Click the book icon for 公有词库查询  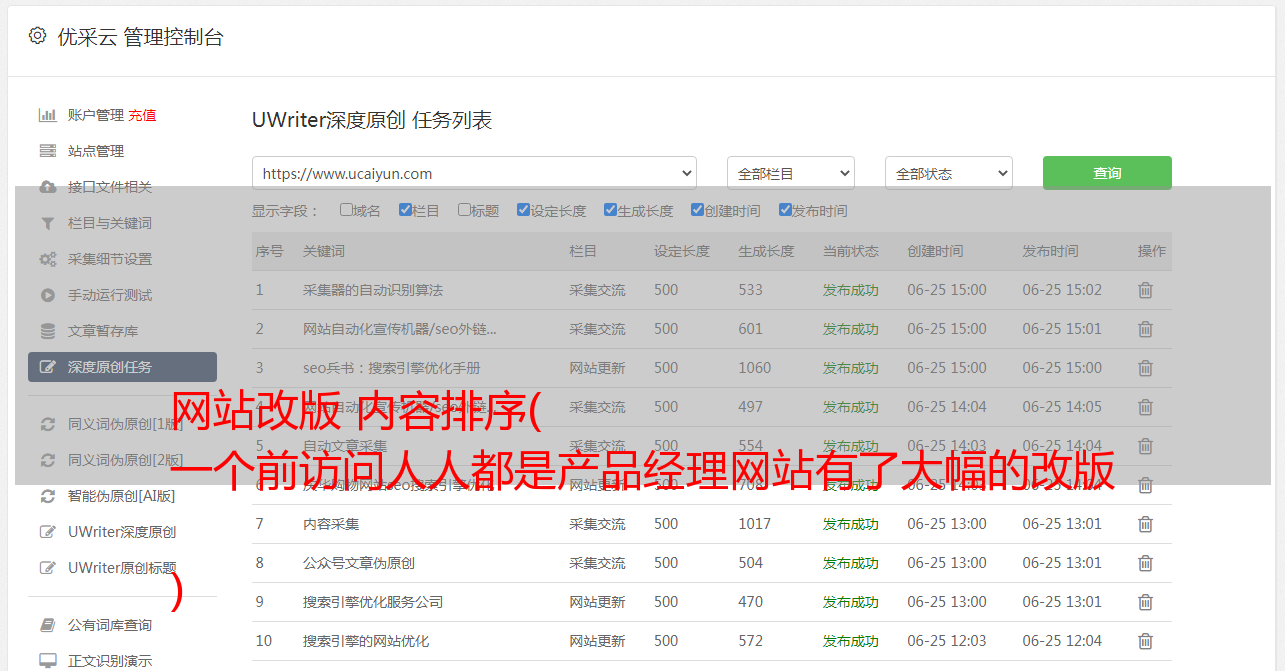click(x=47, y=625)
